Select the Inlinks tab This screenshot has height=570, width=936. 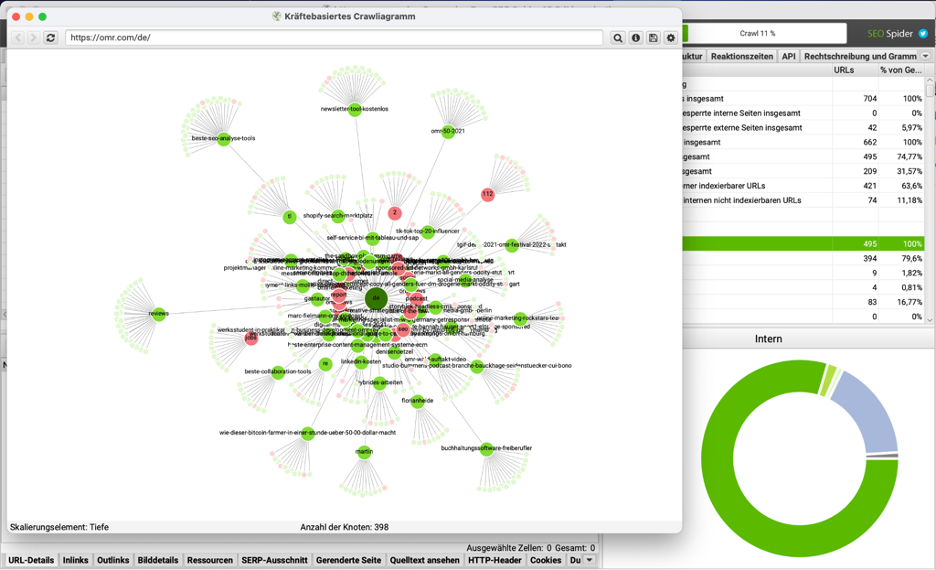[x=75, y=561]
